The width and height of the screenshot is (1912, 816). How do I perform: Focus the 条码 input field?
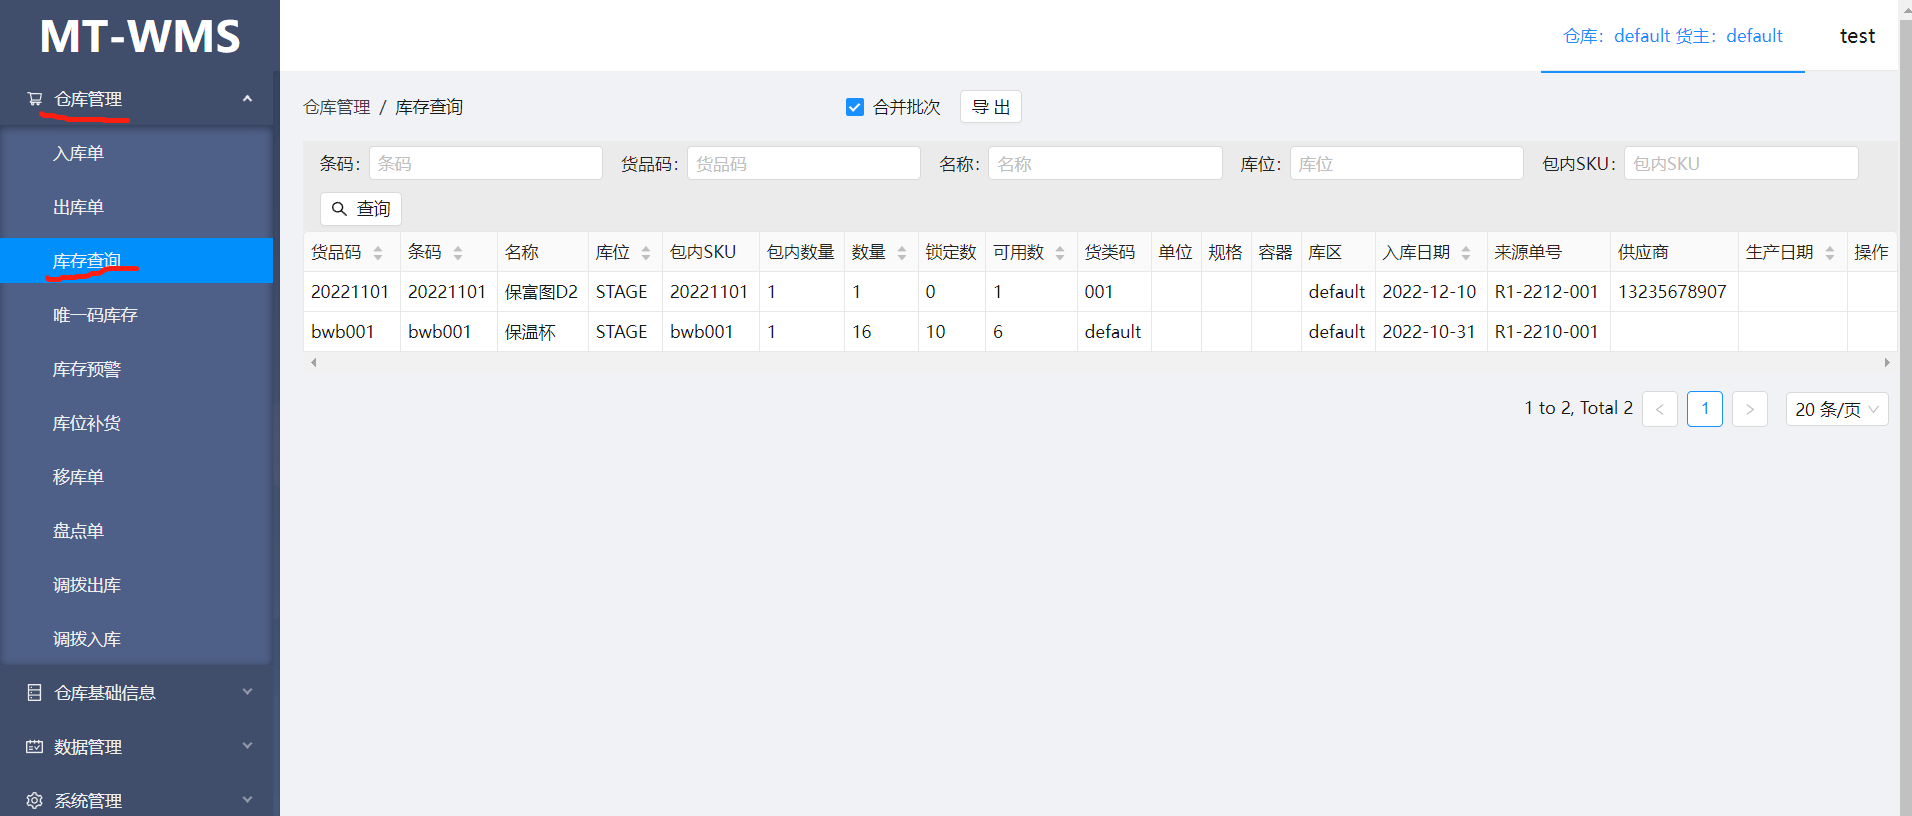tap(486, 163)
